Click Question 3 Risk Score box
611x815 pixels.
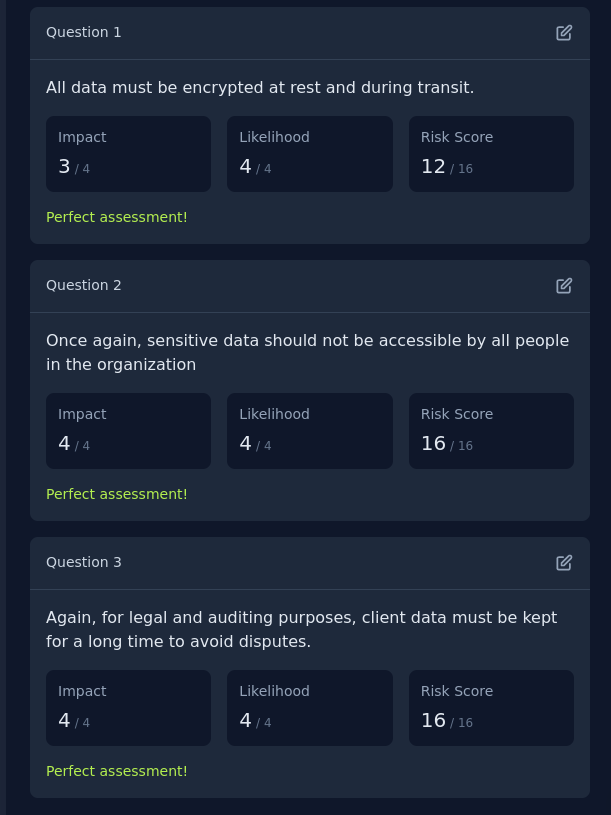[x=491, y=708]
